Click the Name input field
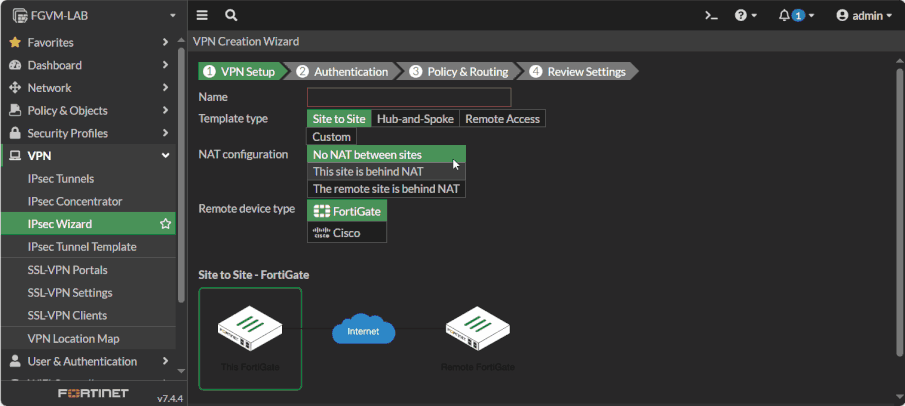 coord(409,97)
